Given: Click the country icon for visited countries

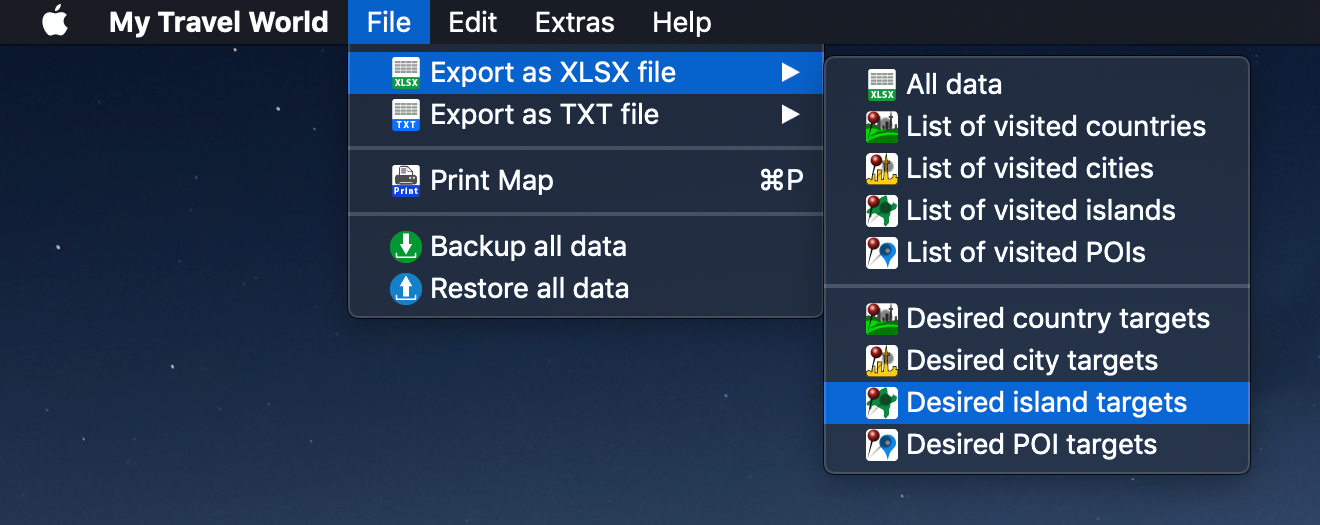Looking at the screenshot, I should (x=882, y=127).
